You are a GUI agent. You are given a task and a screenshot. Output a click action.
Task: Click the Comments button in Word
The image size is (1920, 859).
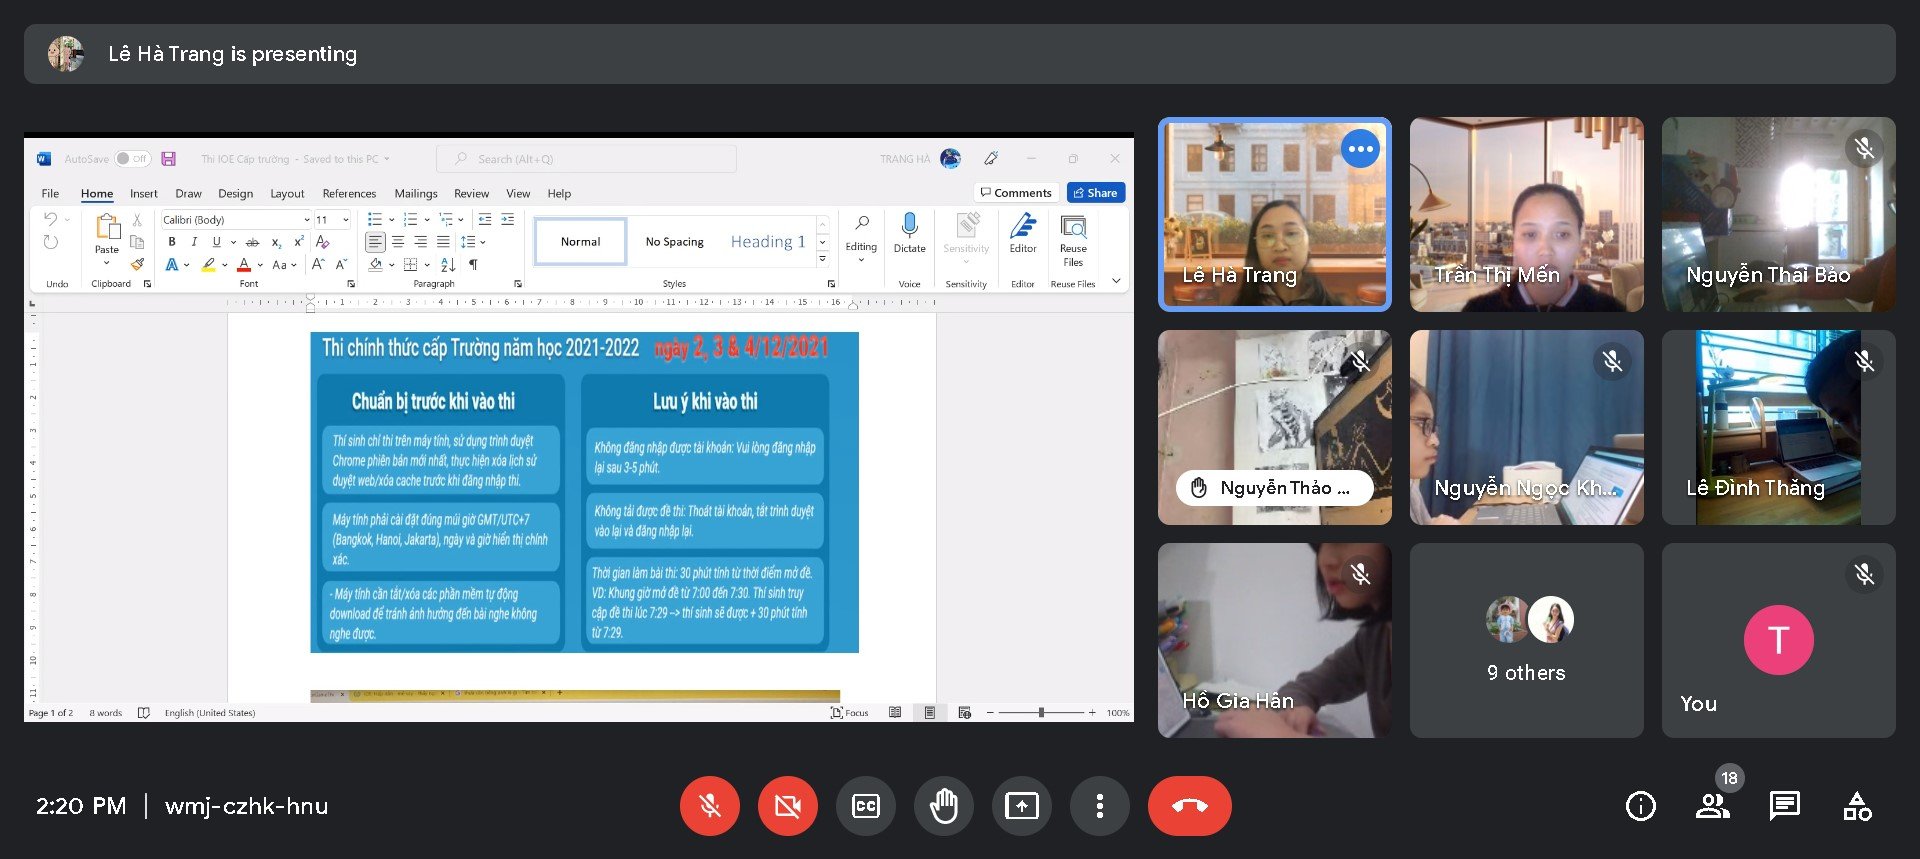point(1016,193)
